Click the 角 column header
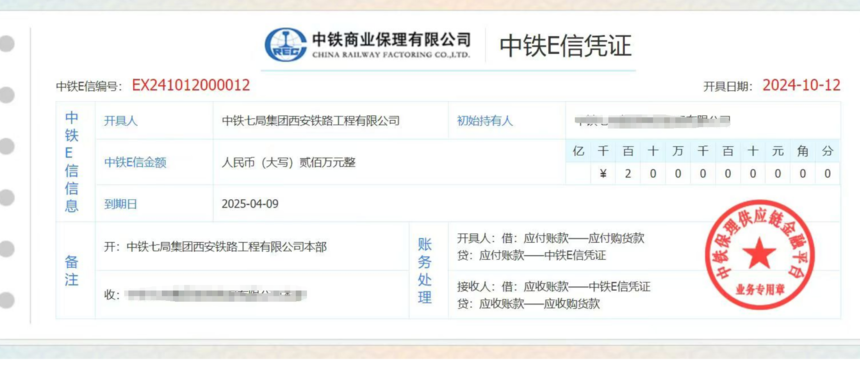This screenshot has height=372, width=860. [803, 152]
